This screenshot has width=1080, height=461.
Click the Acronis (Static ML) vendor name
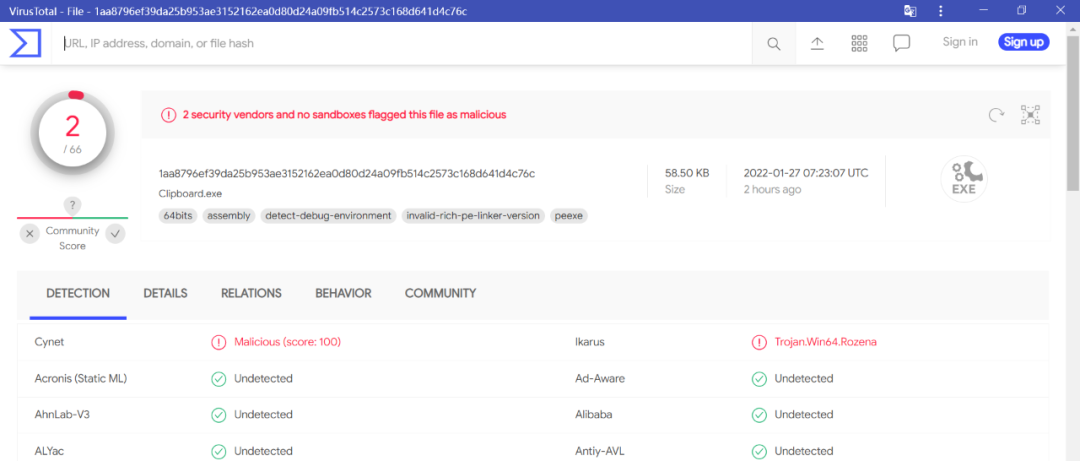(81, 378)
